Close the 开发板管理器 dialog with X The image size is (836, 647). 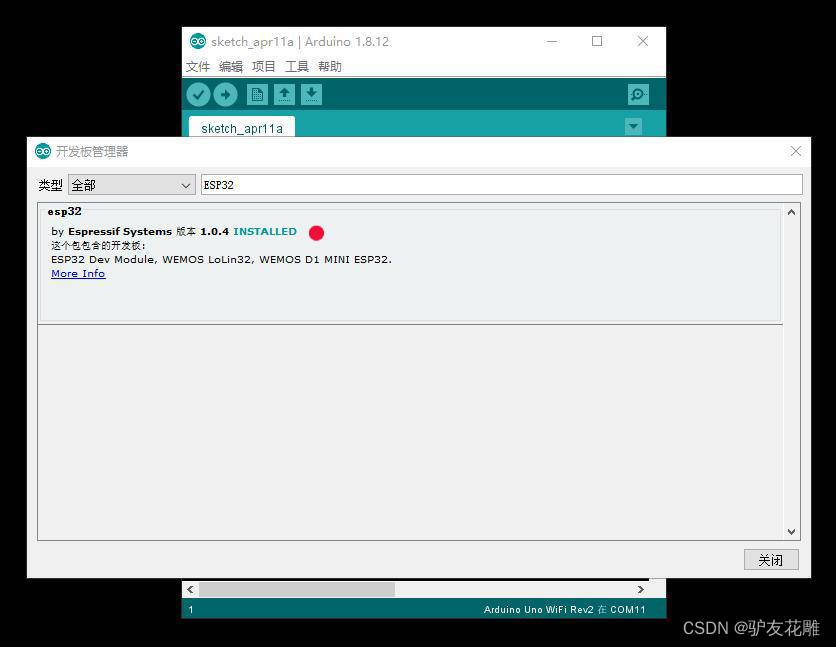796,151
